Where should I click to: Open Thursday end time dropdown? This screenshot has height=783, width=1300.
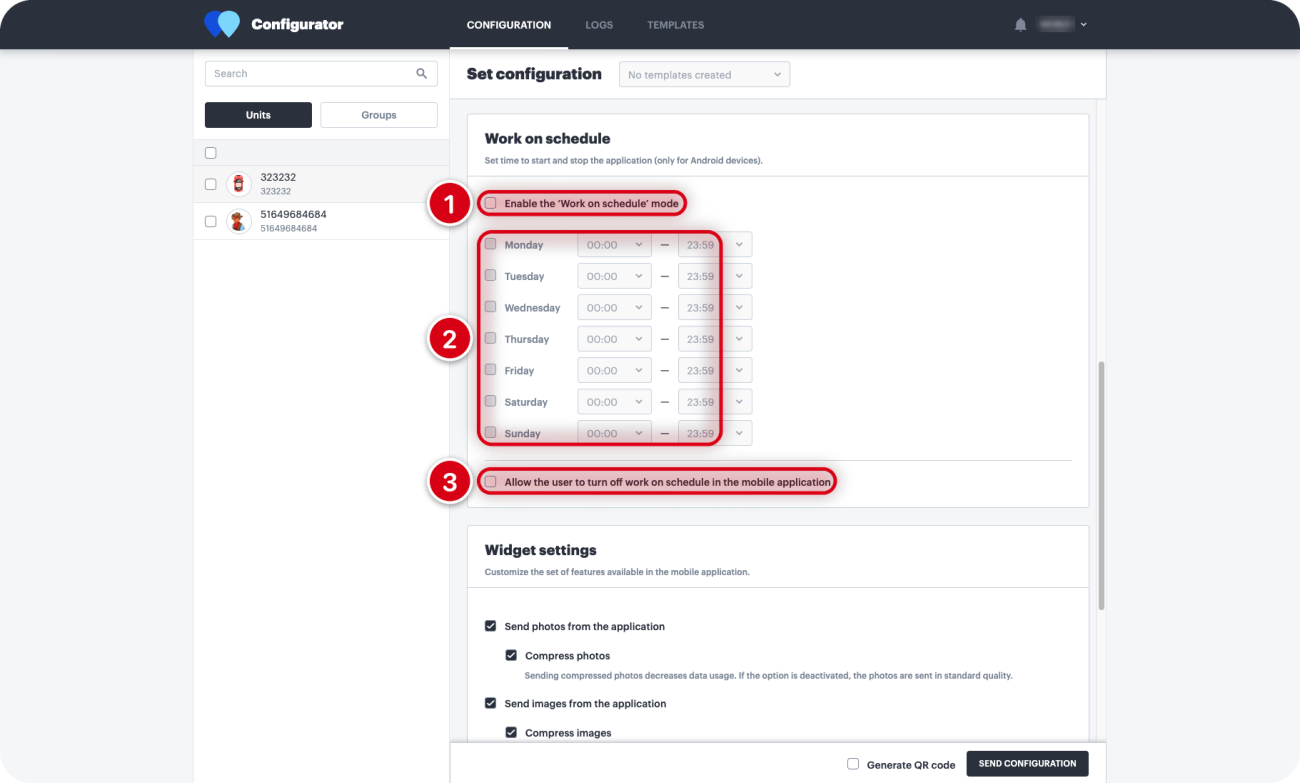click(x=715, y=339)
